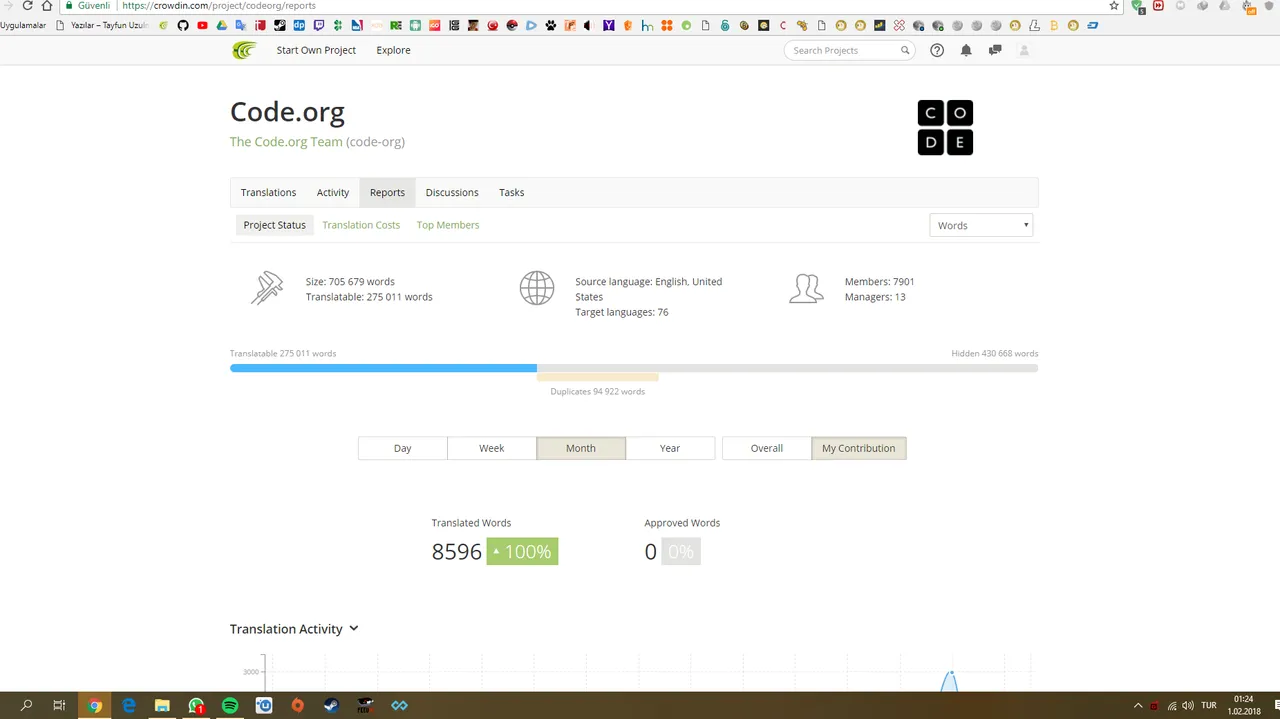Viewport: 1280px width, 719px height.
Task: Show hidden tray icons arrow
Action: [1138, 705]
